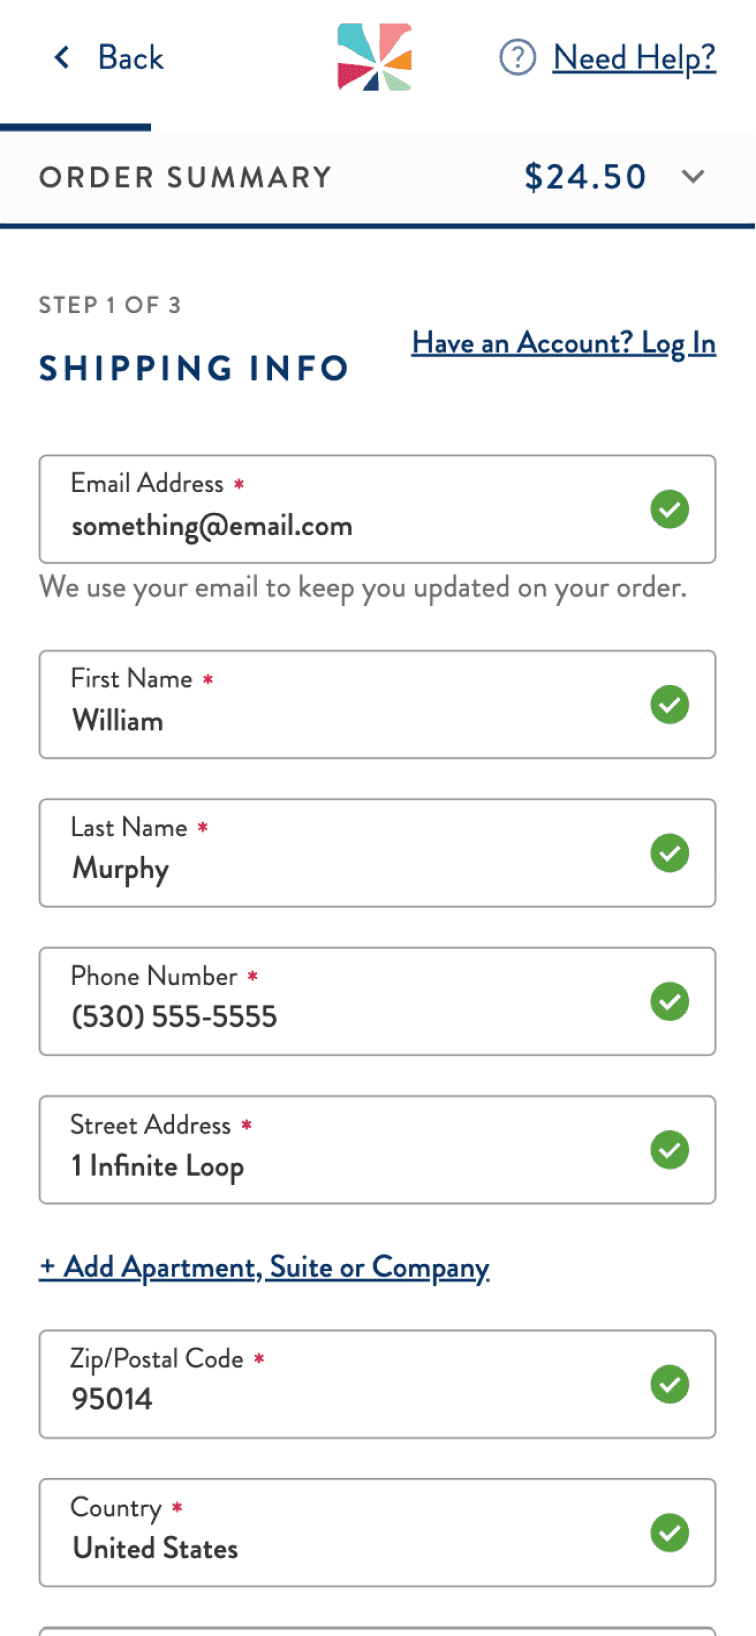
Task: Click the green checkmark beside Country
Action: point(670,1532)
